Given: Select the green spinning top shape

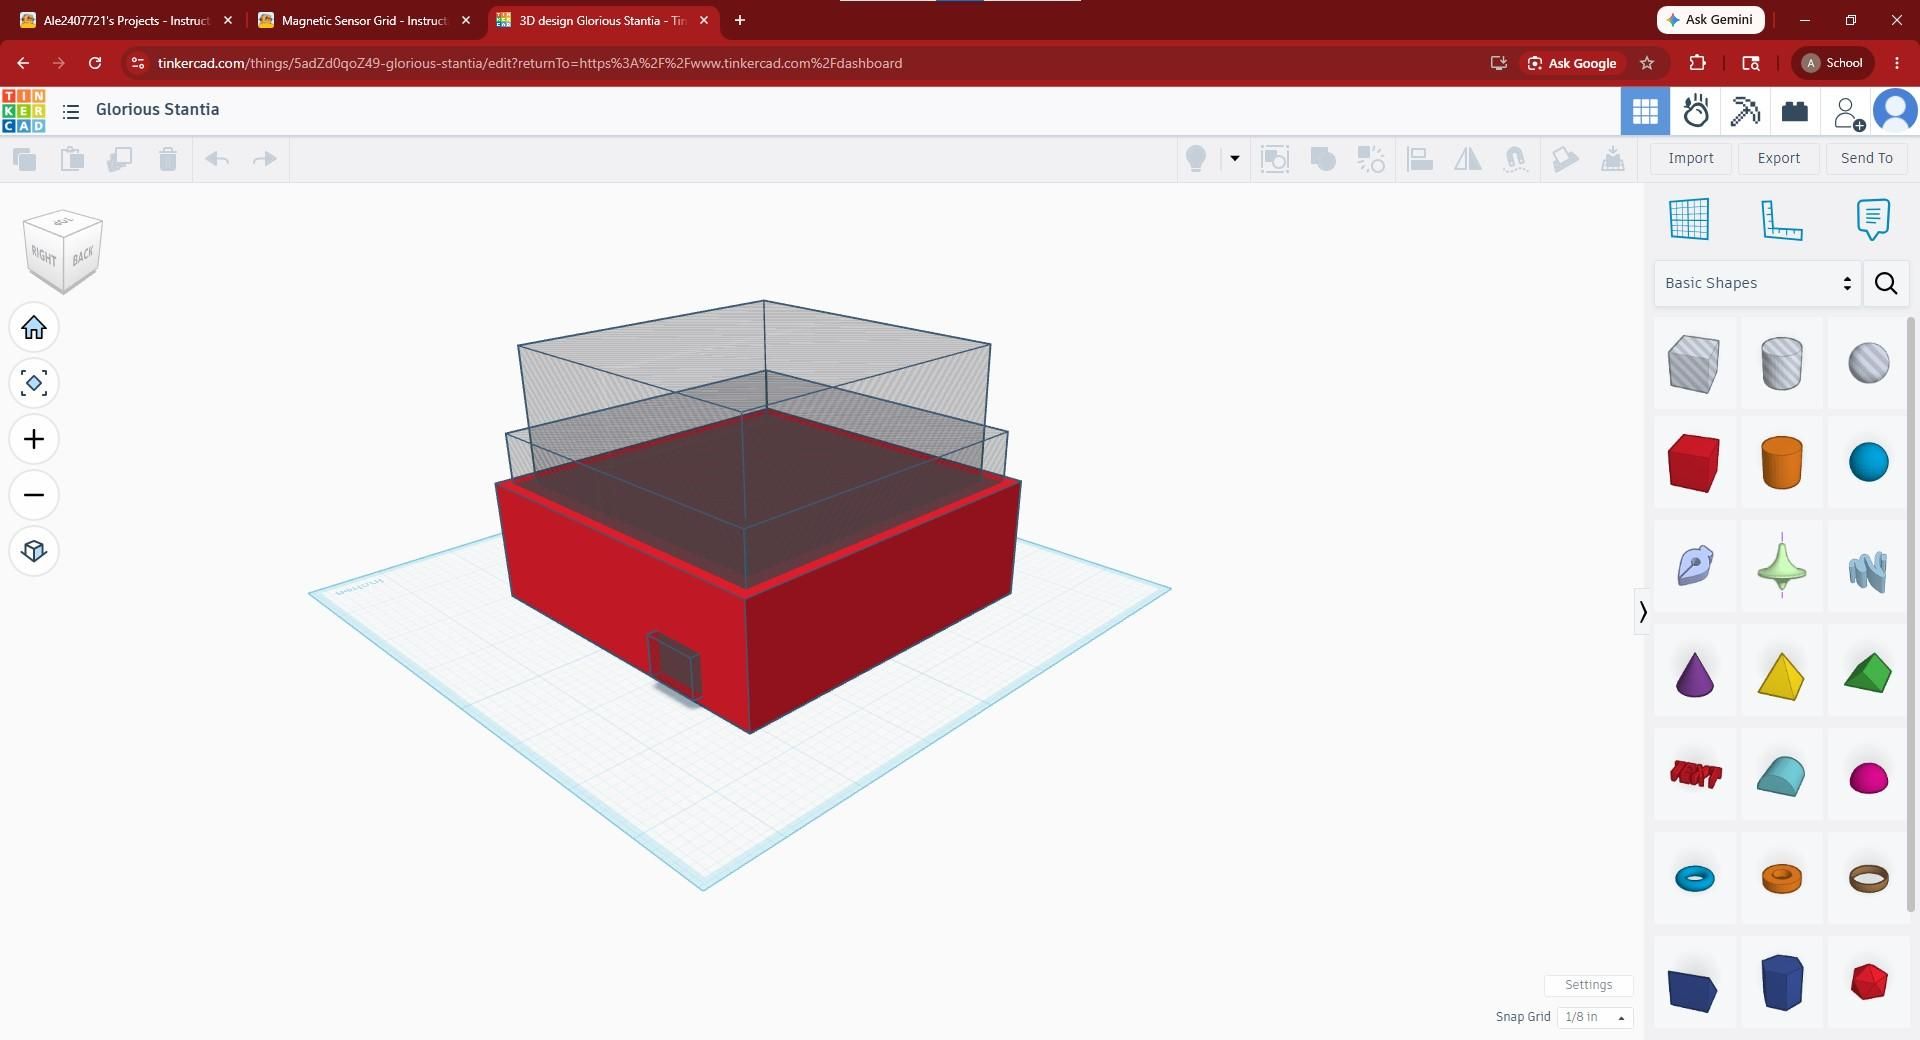Looking at the screenshot, I should point(1781,566).
